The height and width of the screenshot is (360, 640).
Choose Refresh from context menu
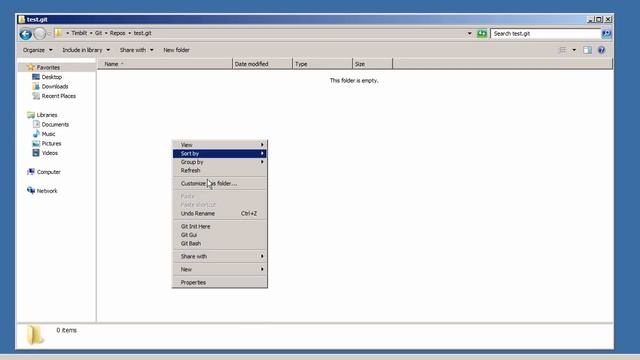coord(220,171)
